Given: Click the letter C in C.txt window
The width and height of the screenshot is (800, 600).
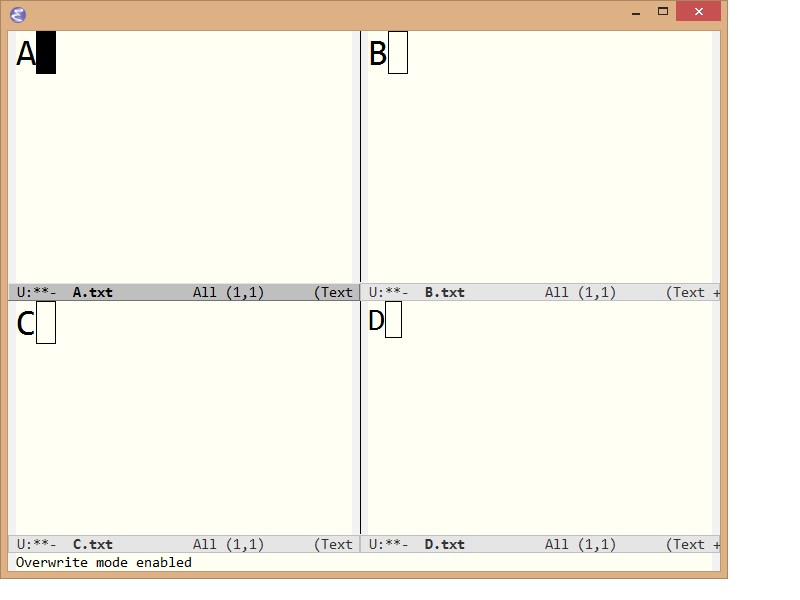Looking at the screenshot, I should [26, 323].
